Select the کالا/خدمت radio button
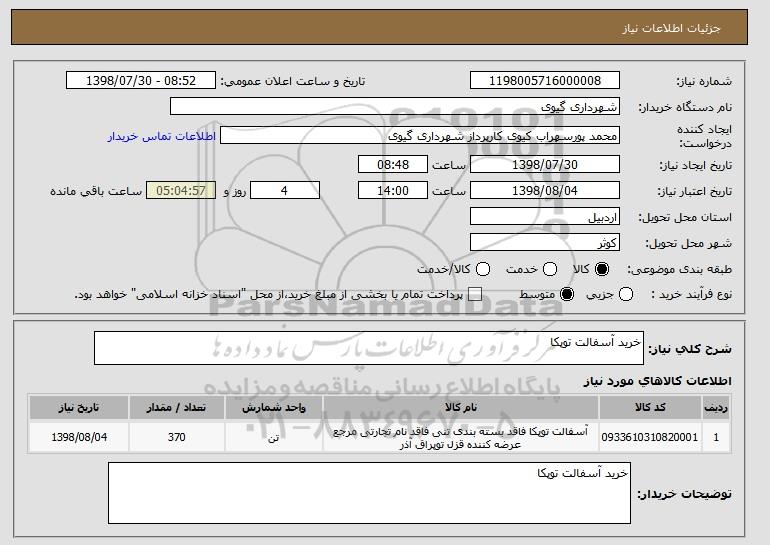770x545 pixels. pyautogui.click(x=483, y=269)
